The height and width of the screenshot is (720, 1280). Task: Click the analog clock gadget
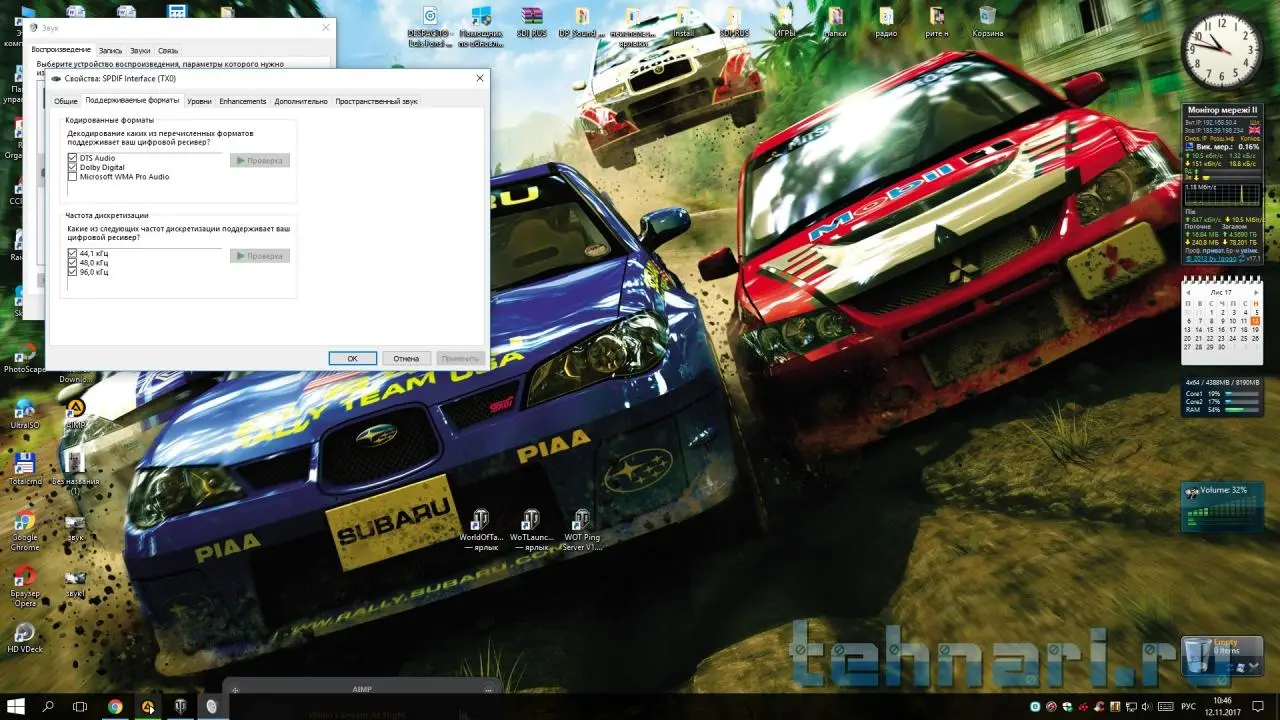click(x=1222, y=51)
